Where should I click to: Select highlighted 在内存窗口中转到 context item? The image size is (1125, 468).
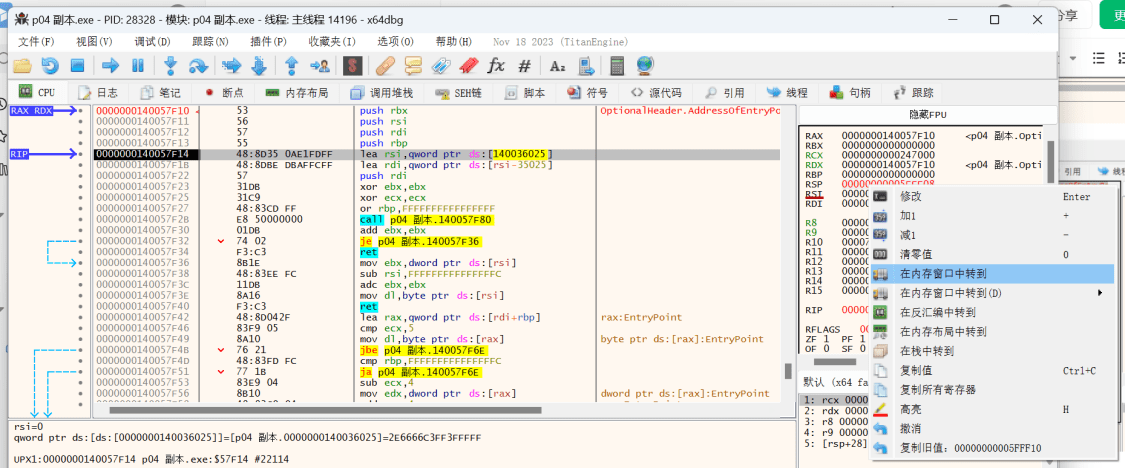[x=992, y=273]
